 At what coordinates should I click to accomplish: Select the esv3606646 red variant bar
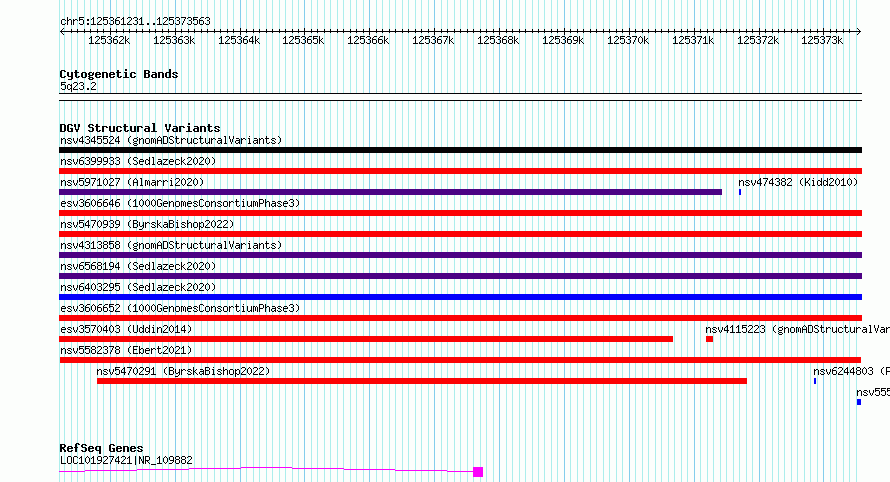pyautogui.click(x=460, y=213)
